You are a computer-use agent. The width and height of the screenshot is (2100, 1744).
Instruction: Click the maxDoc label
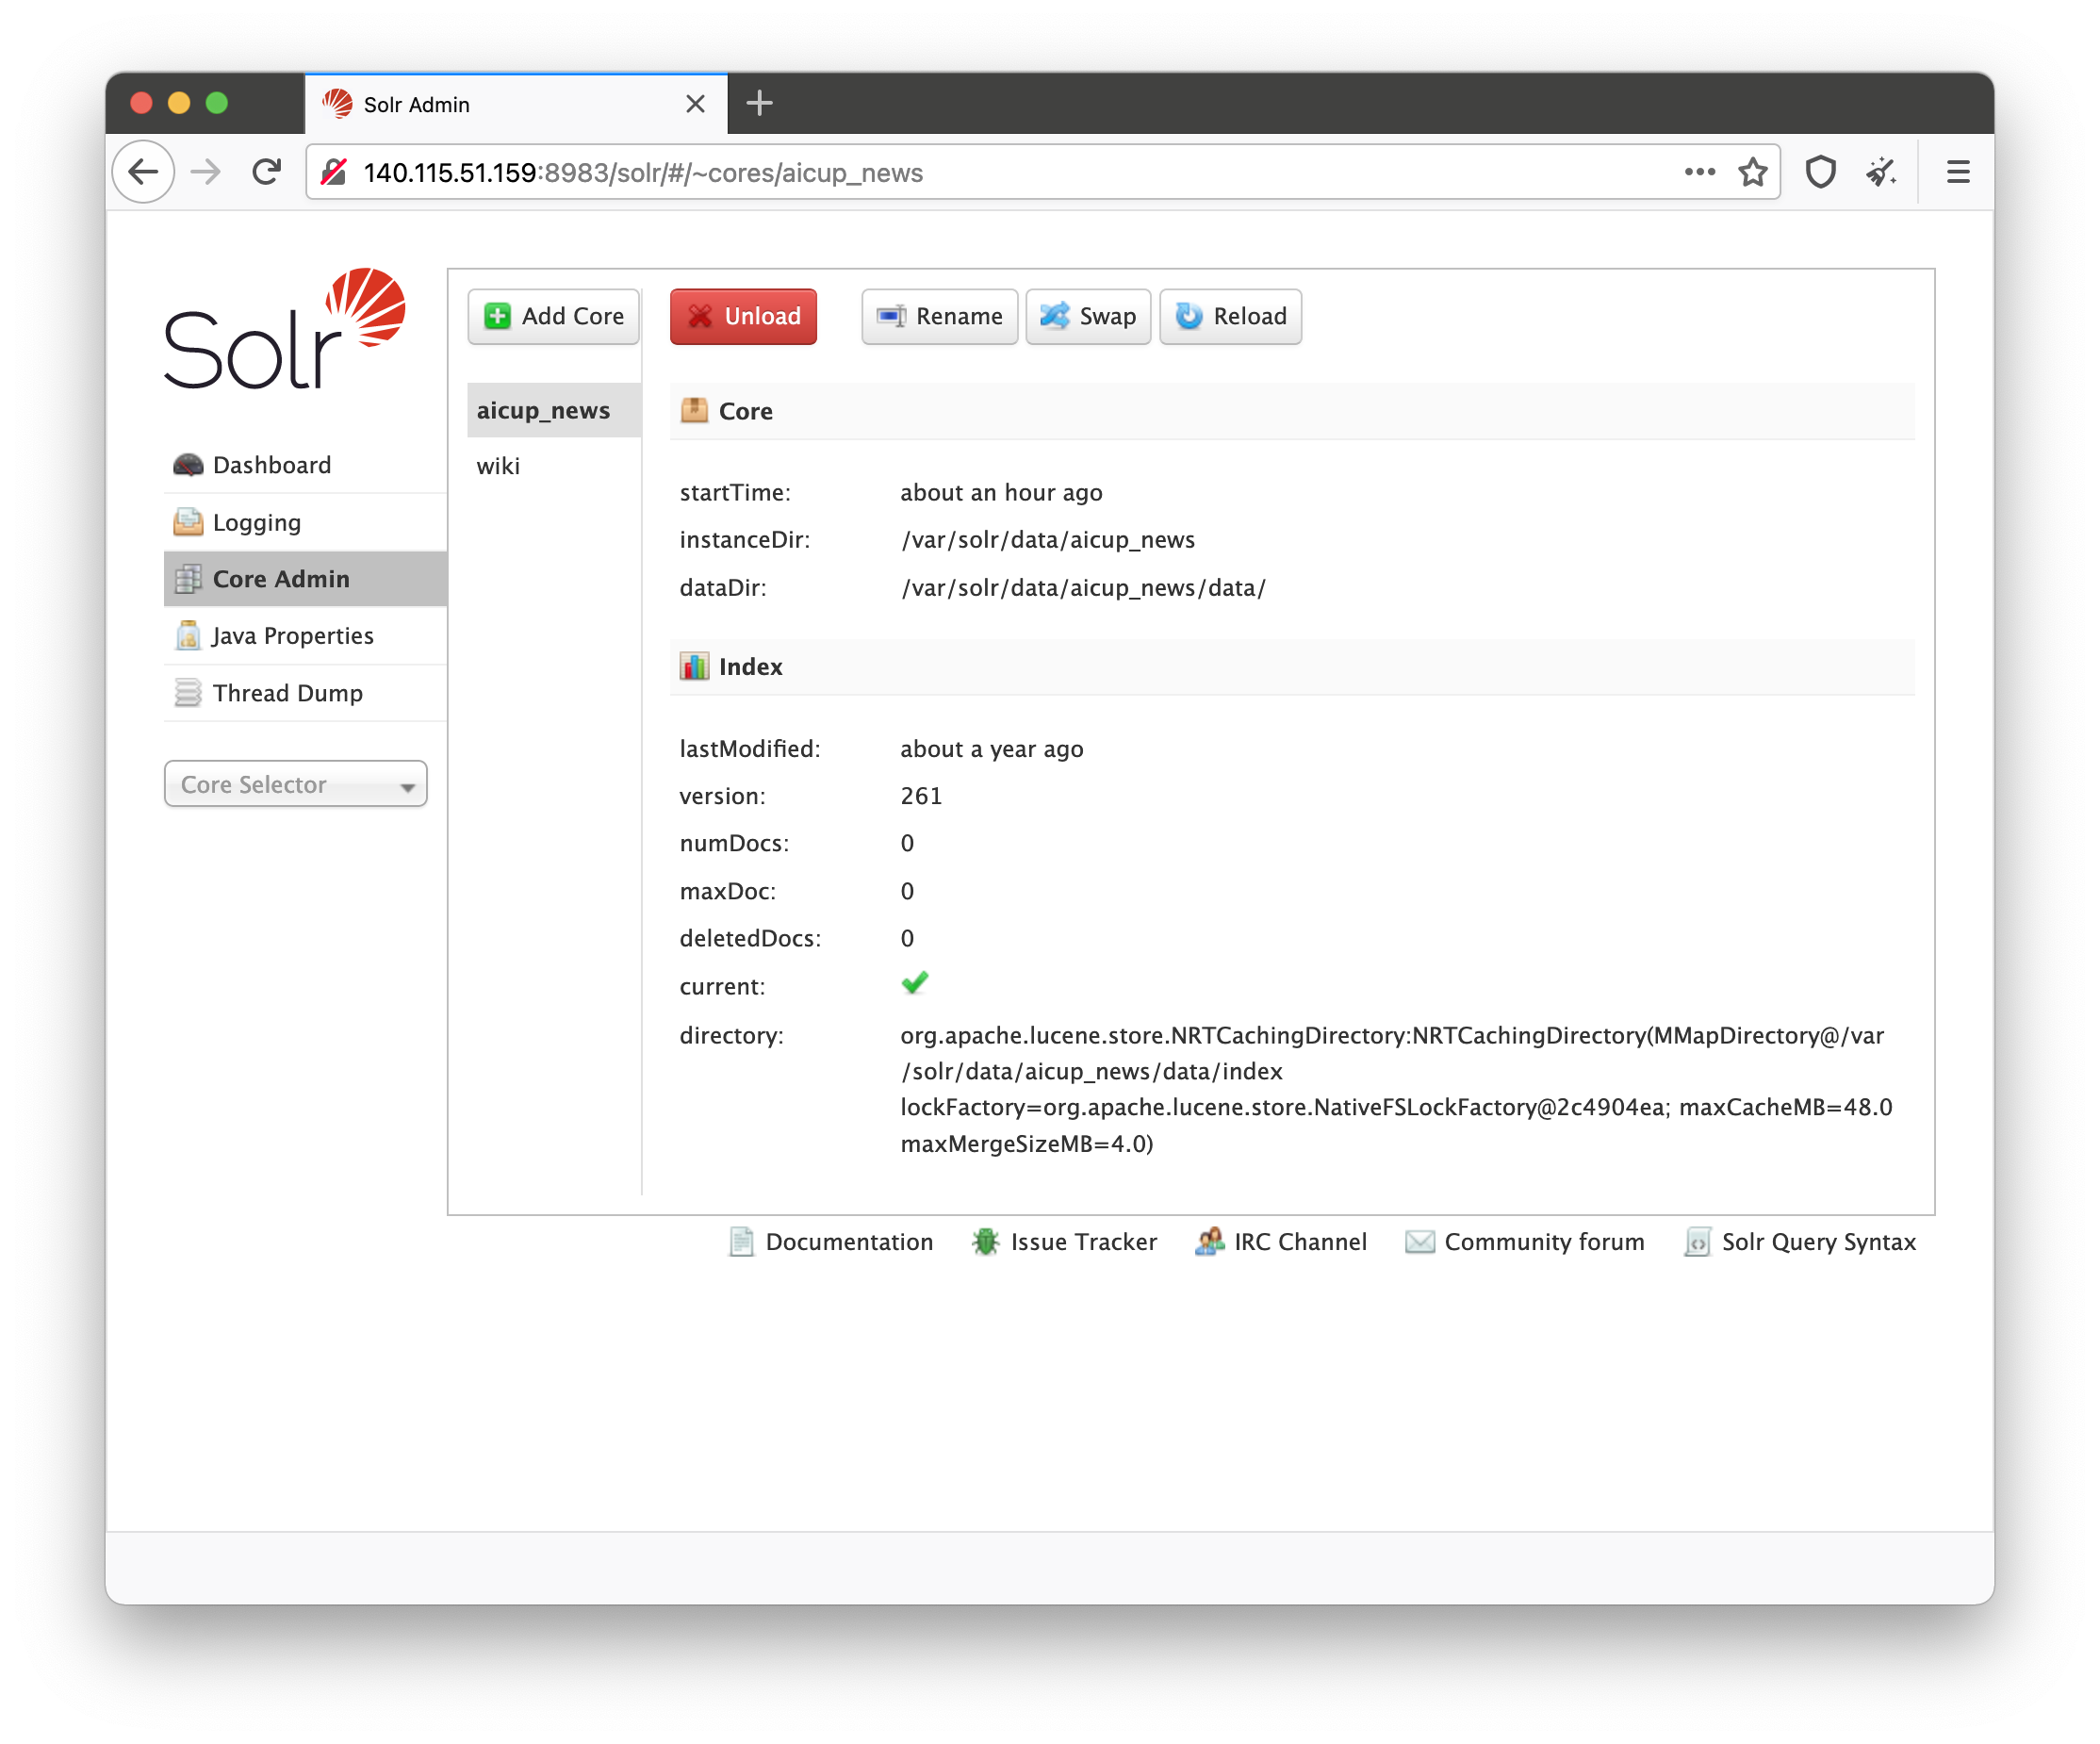pyautogui.click(x=728, y=891)
